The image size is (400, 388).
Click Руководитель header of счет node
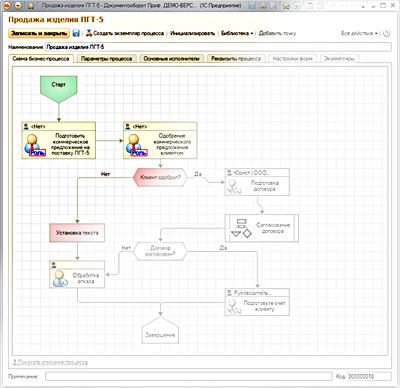coord(257,293)
